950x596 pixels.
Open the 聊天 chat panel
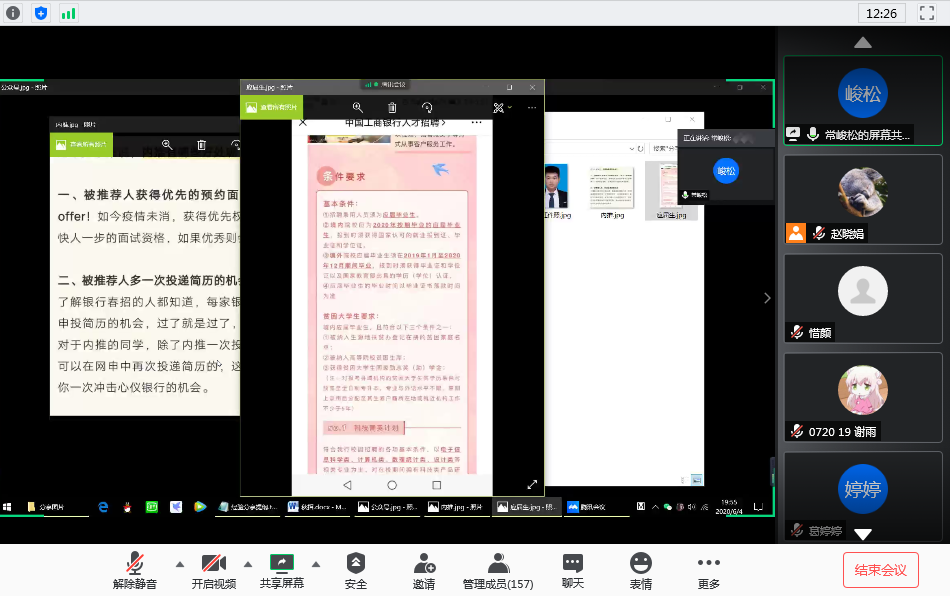(572, 569)
